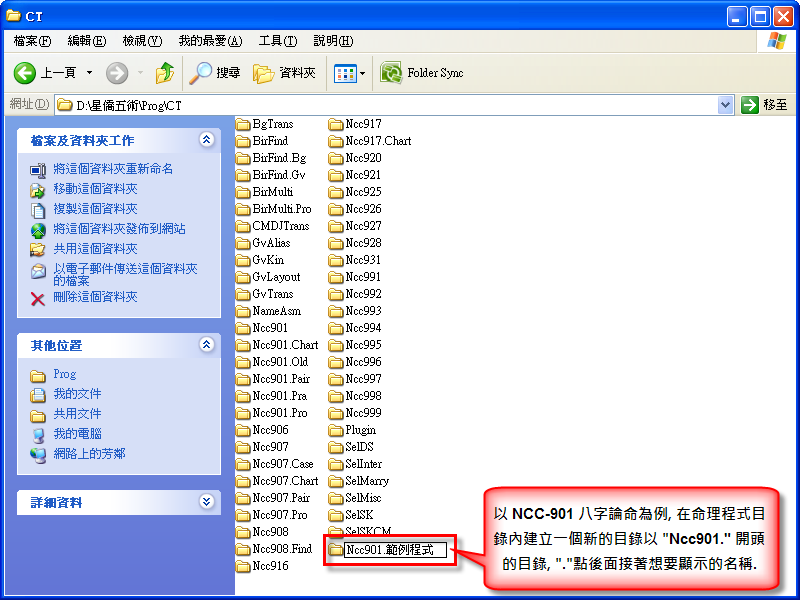Select the Ncc908.Find folder
Image resolution: width=800 pixels, height=600 pixels.
click(282, 549)
